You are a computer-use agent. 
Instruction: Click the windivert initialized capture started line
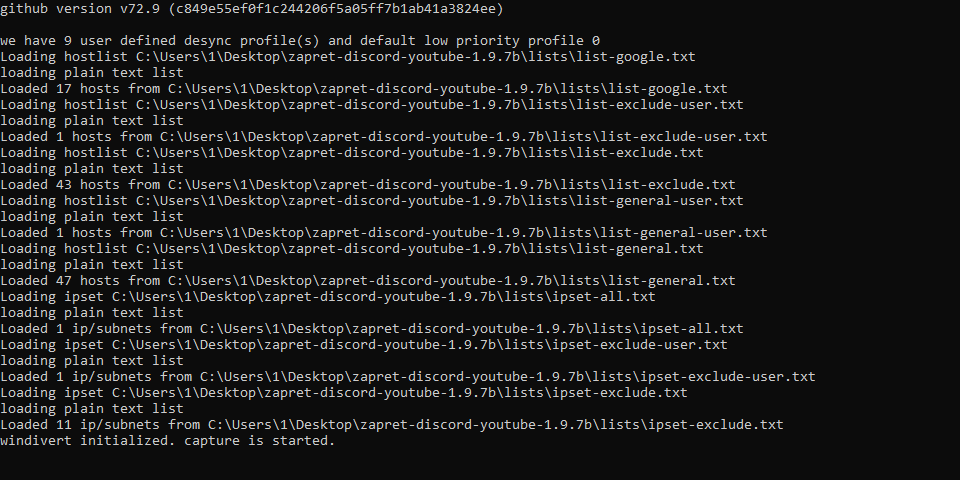(167, 441)
